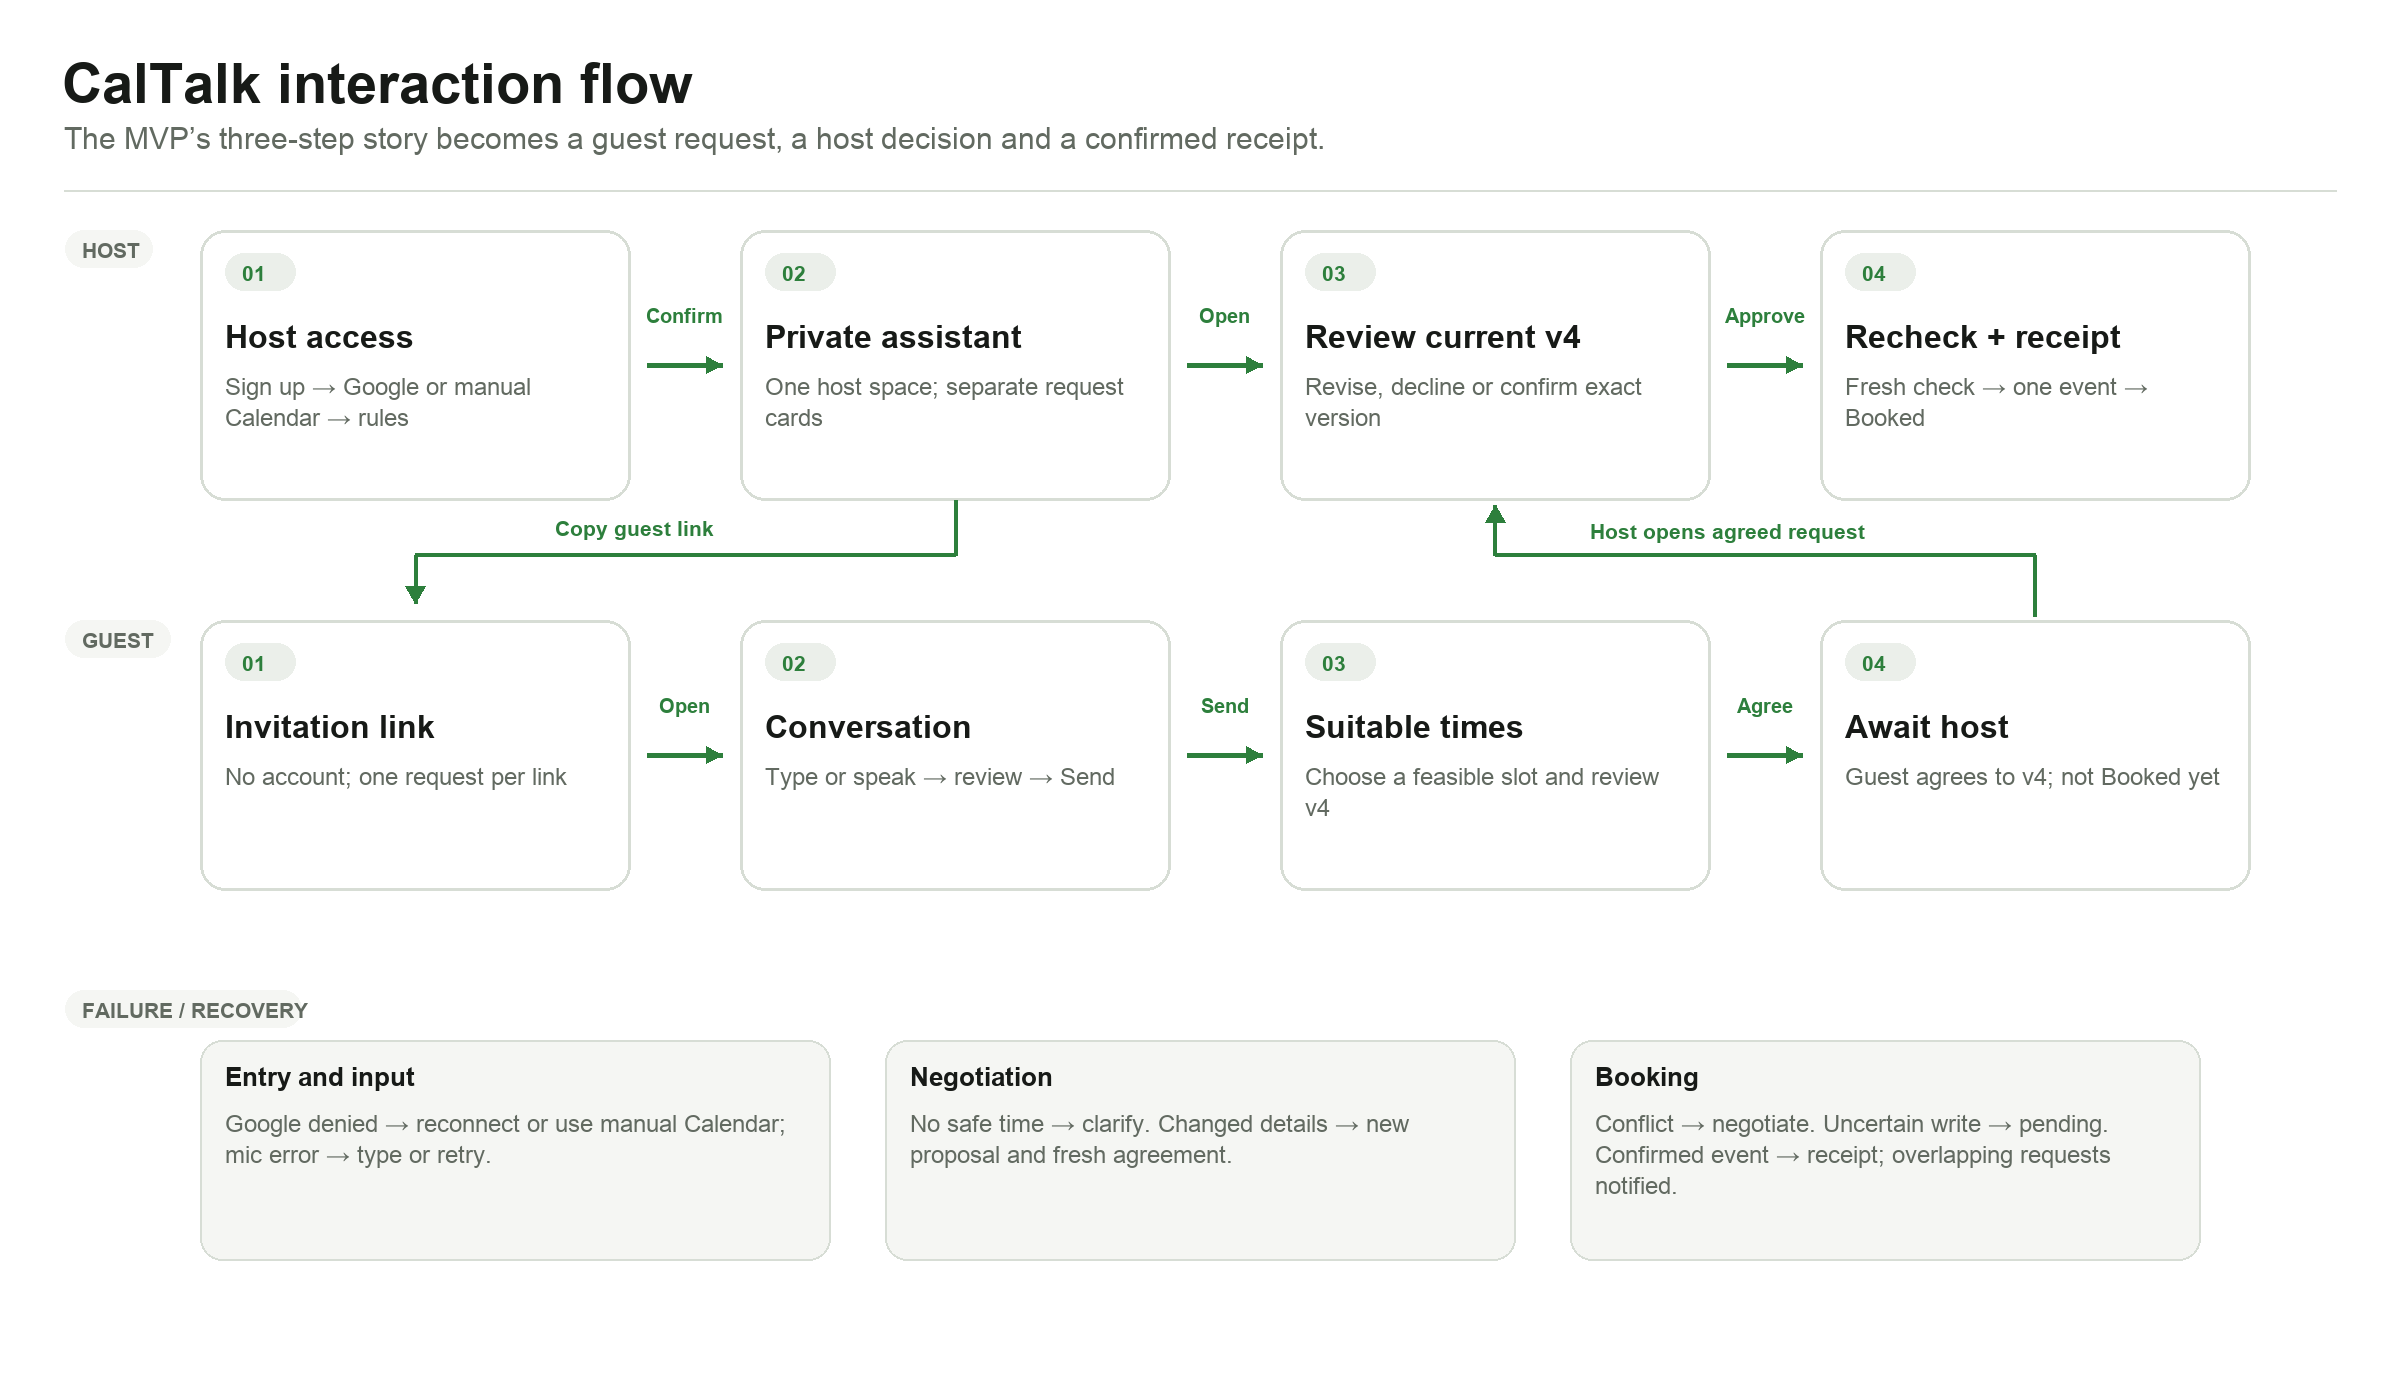
Task: Click the 'CalTalk interaction flow' title
Action: (377, 84)
